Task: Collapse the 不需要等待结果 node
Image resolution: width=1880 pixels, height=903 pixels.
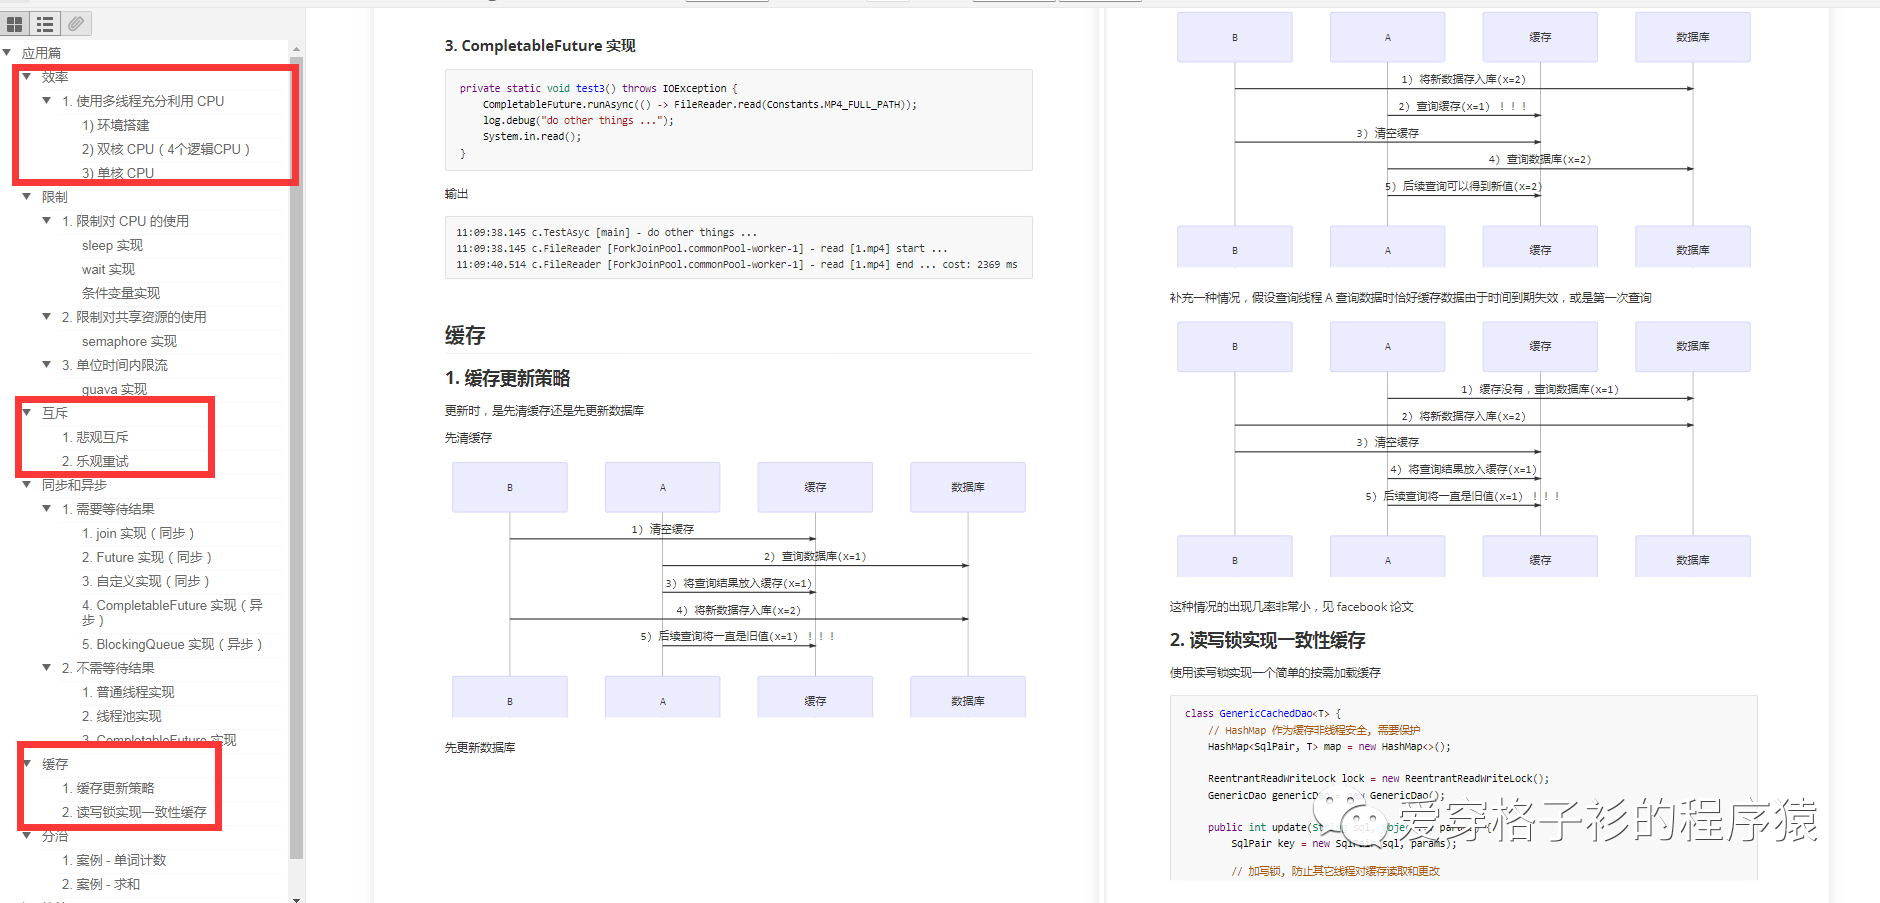Action: coord(47,667)
